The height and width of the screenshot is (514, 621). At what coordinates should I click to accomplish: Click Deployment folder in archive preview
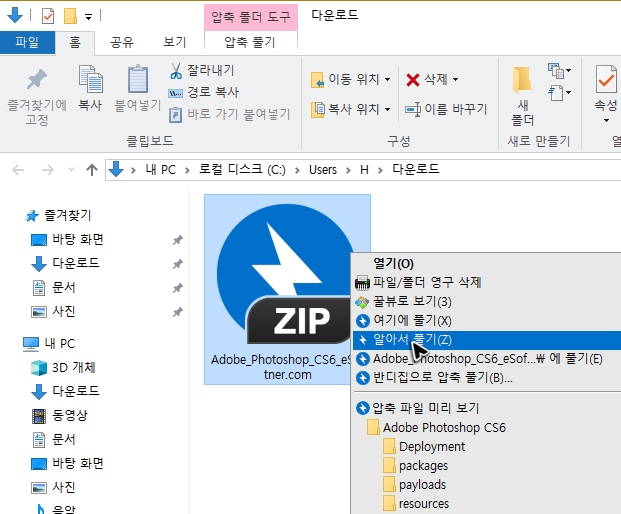pos(425,447)
